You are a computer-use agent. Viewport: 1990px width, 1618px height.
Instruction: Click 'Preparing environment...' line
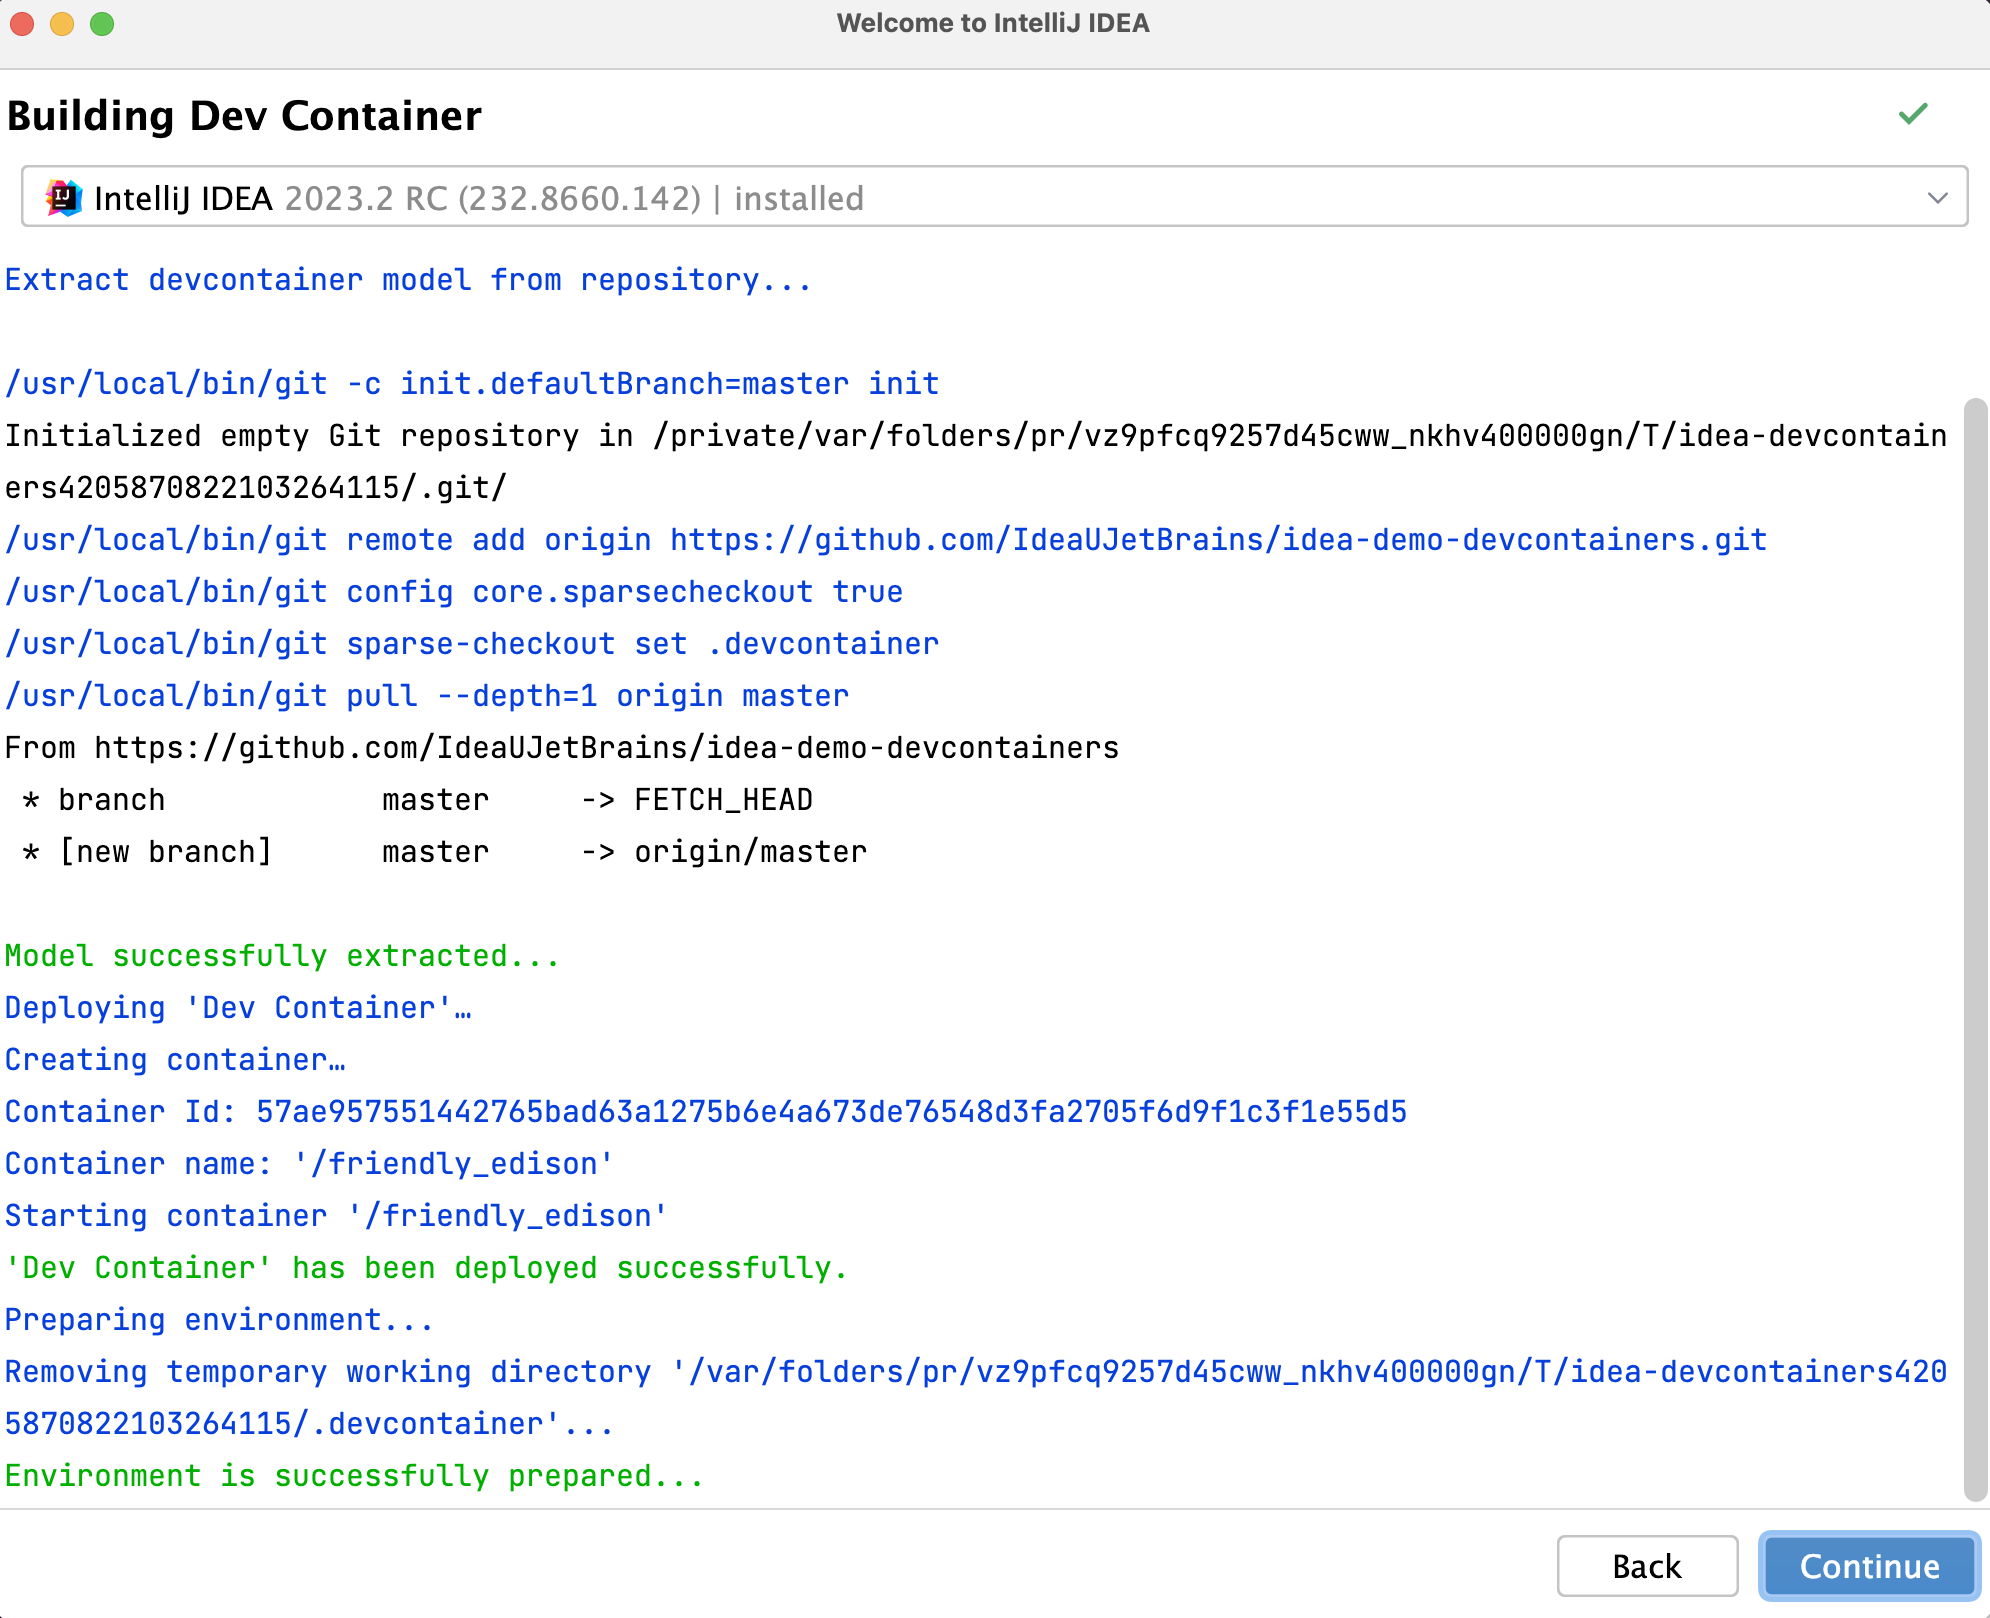point(219,1320)
